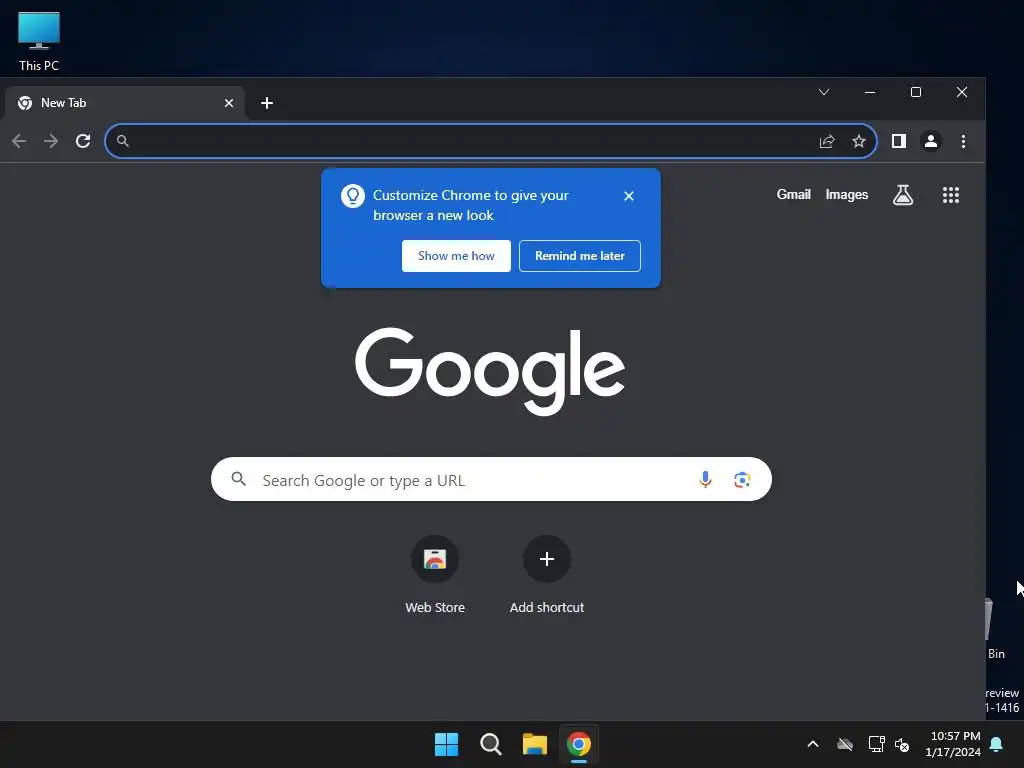
Task: Go back using the back arrow
Action: point(19,141)
